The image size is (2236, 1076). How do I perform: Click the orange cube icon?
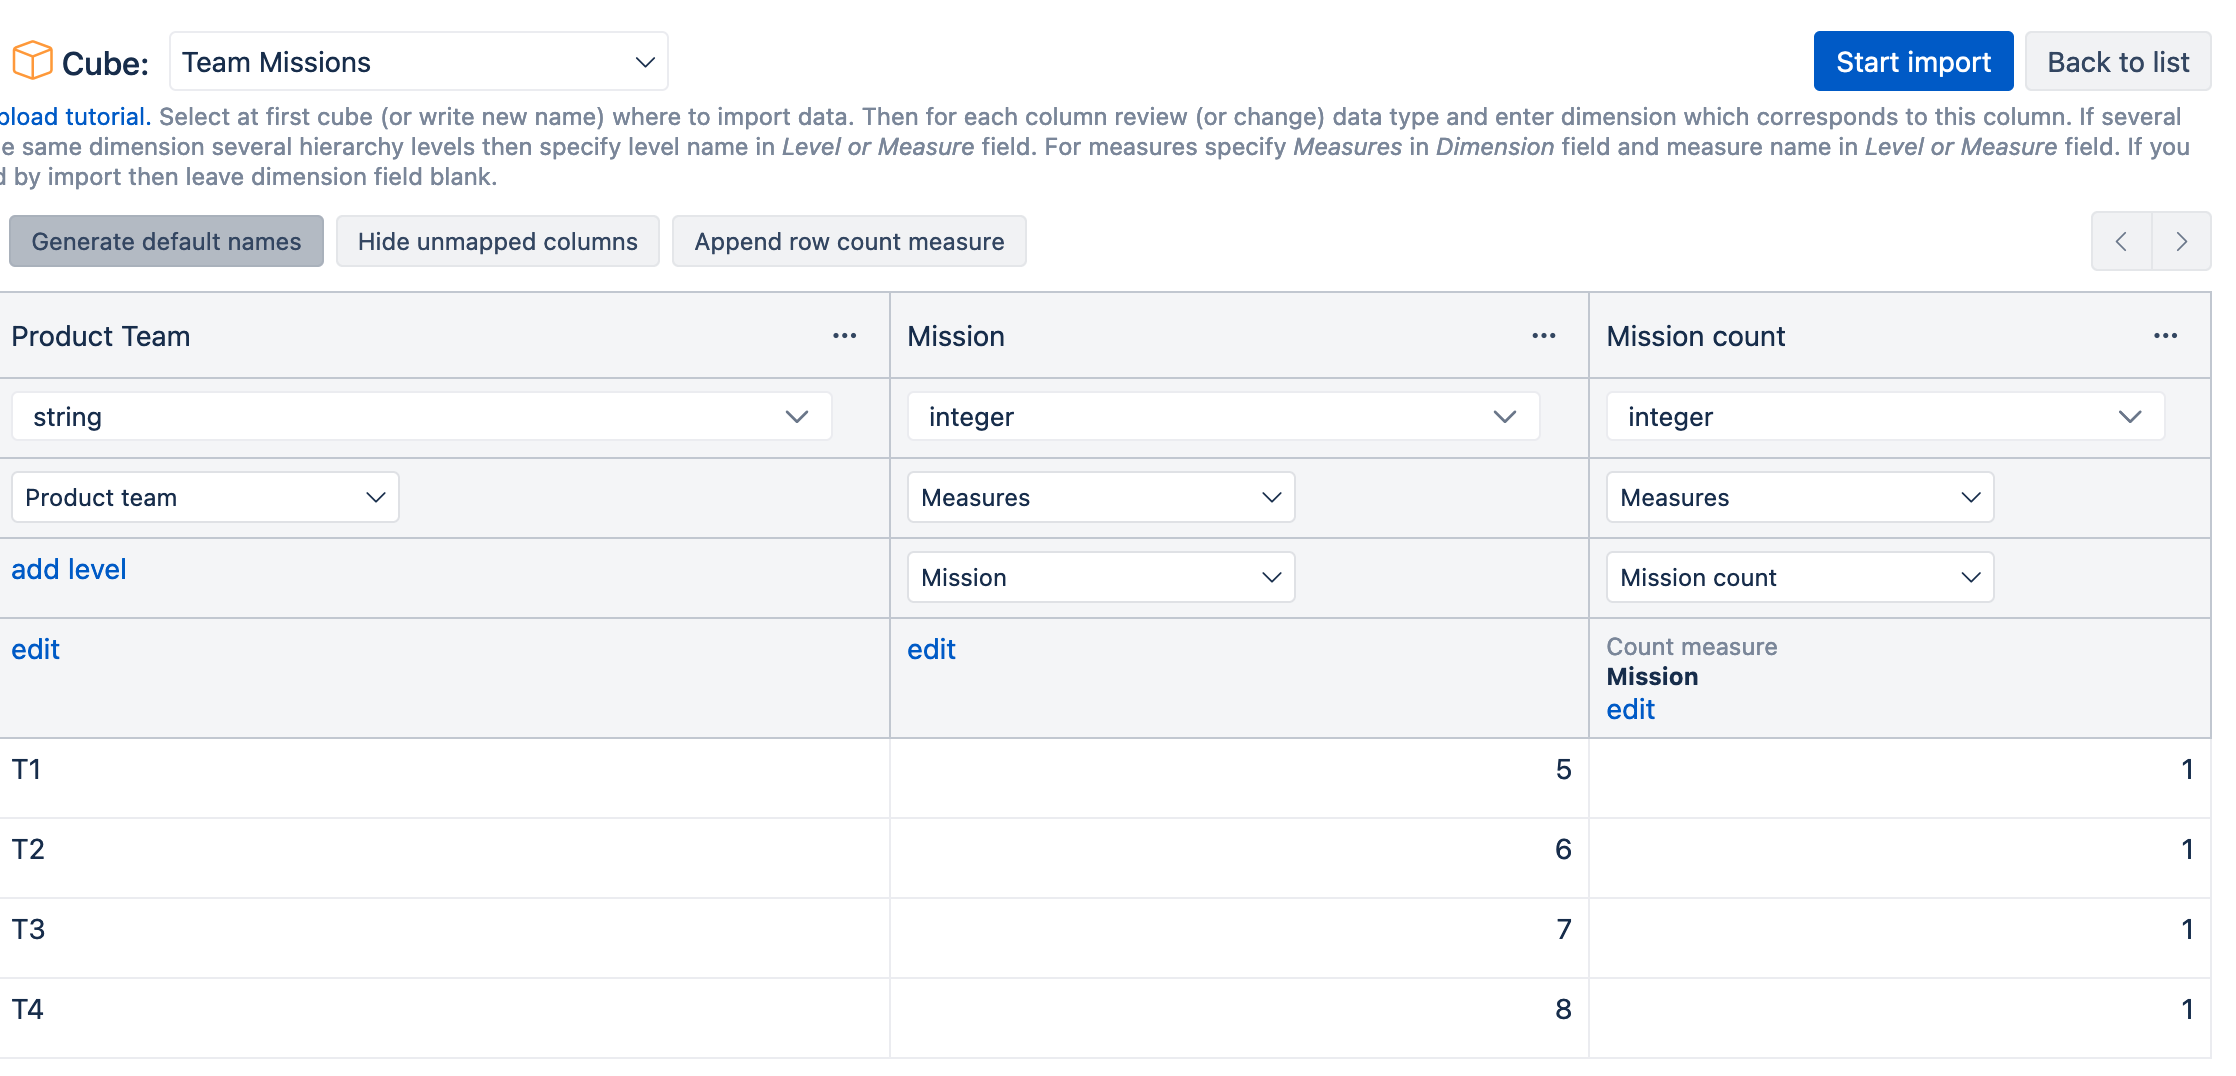pos(32,61)
